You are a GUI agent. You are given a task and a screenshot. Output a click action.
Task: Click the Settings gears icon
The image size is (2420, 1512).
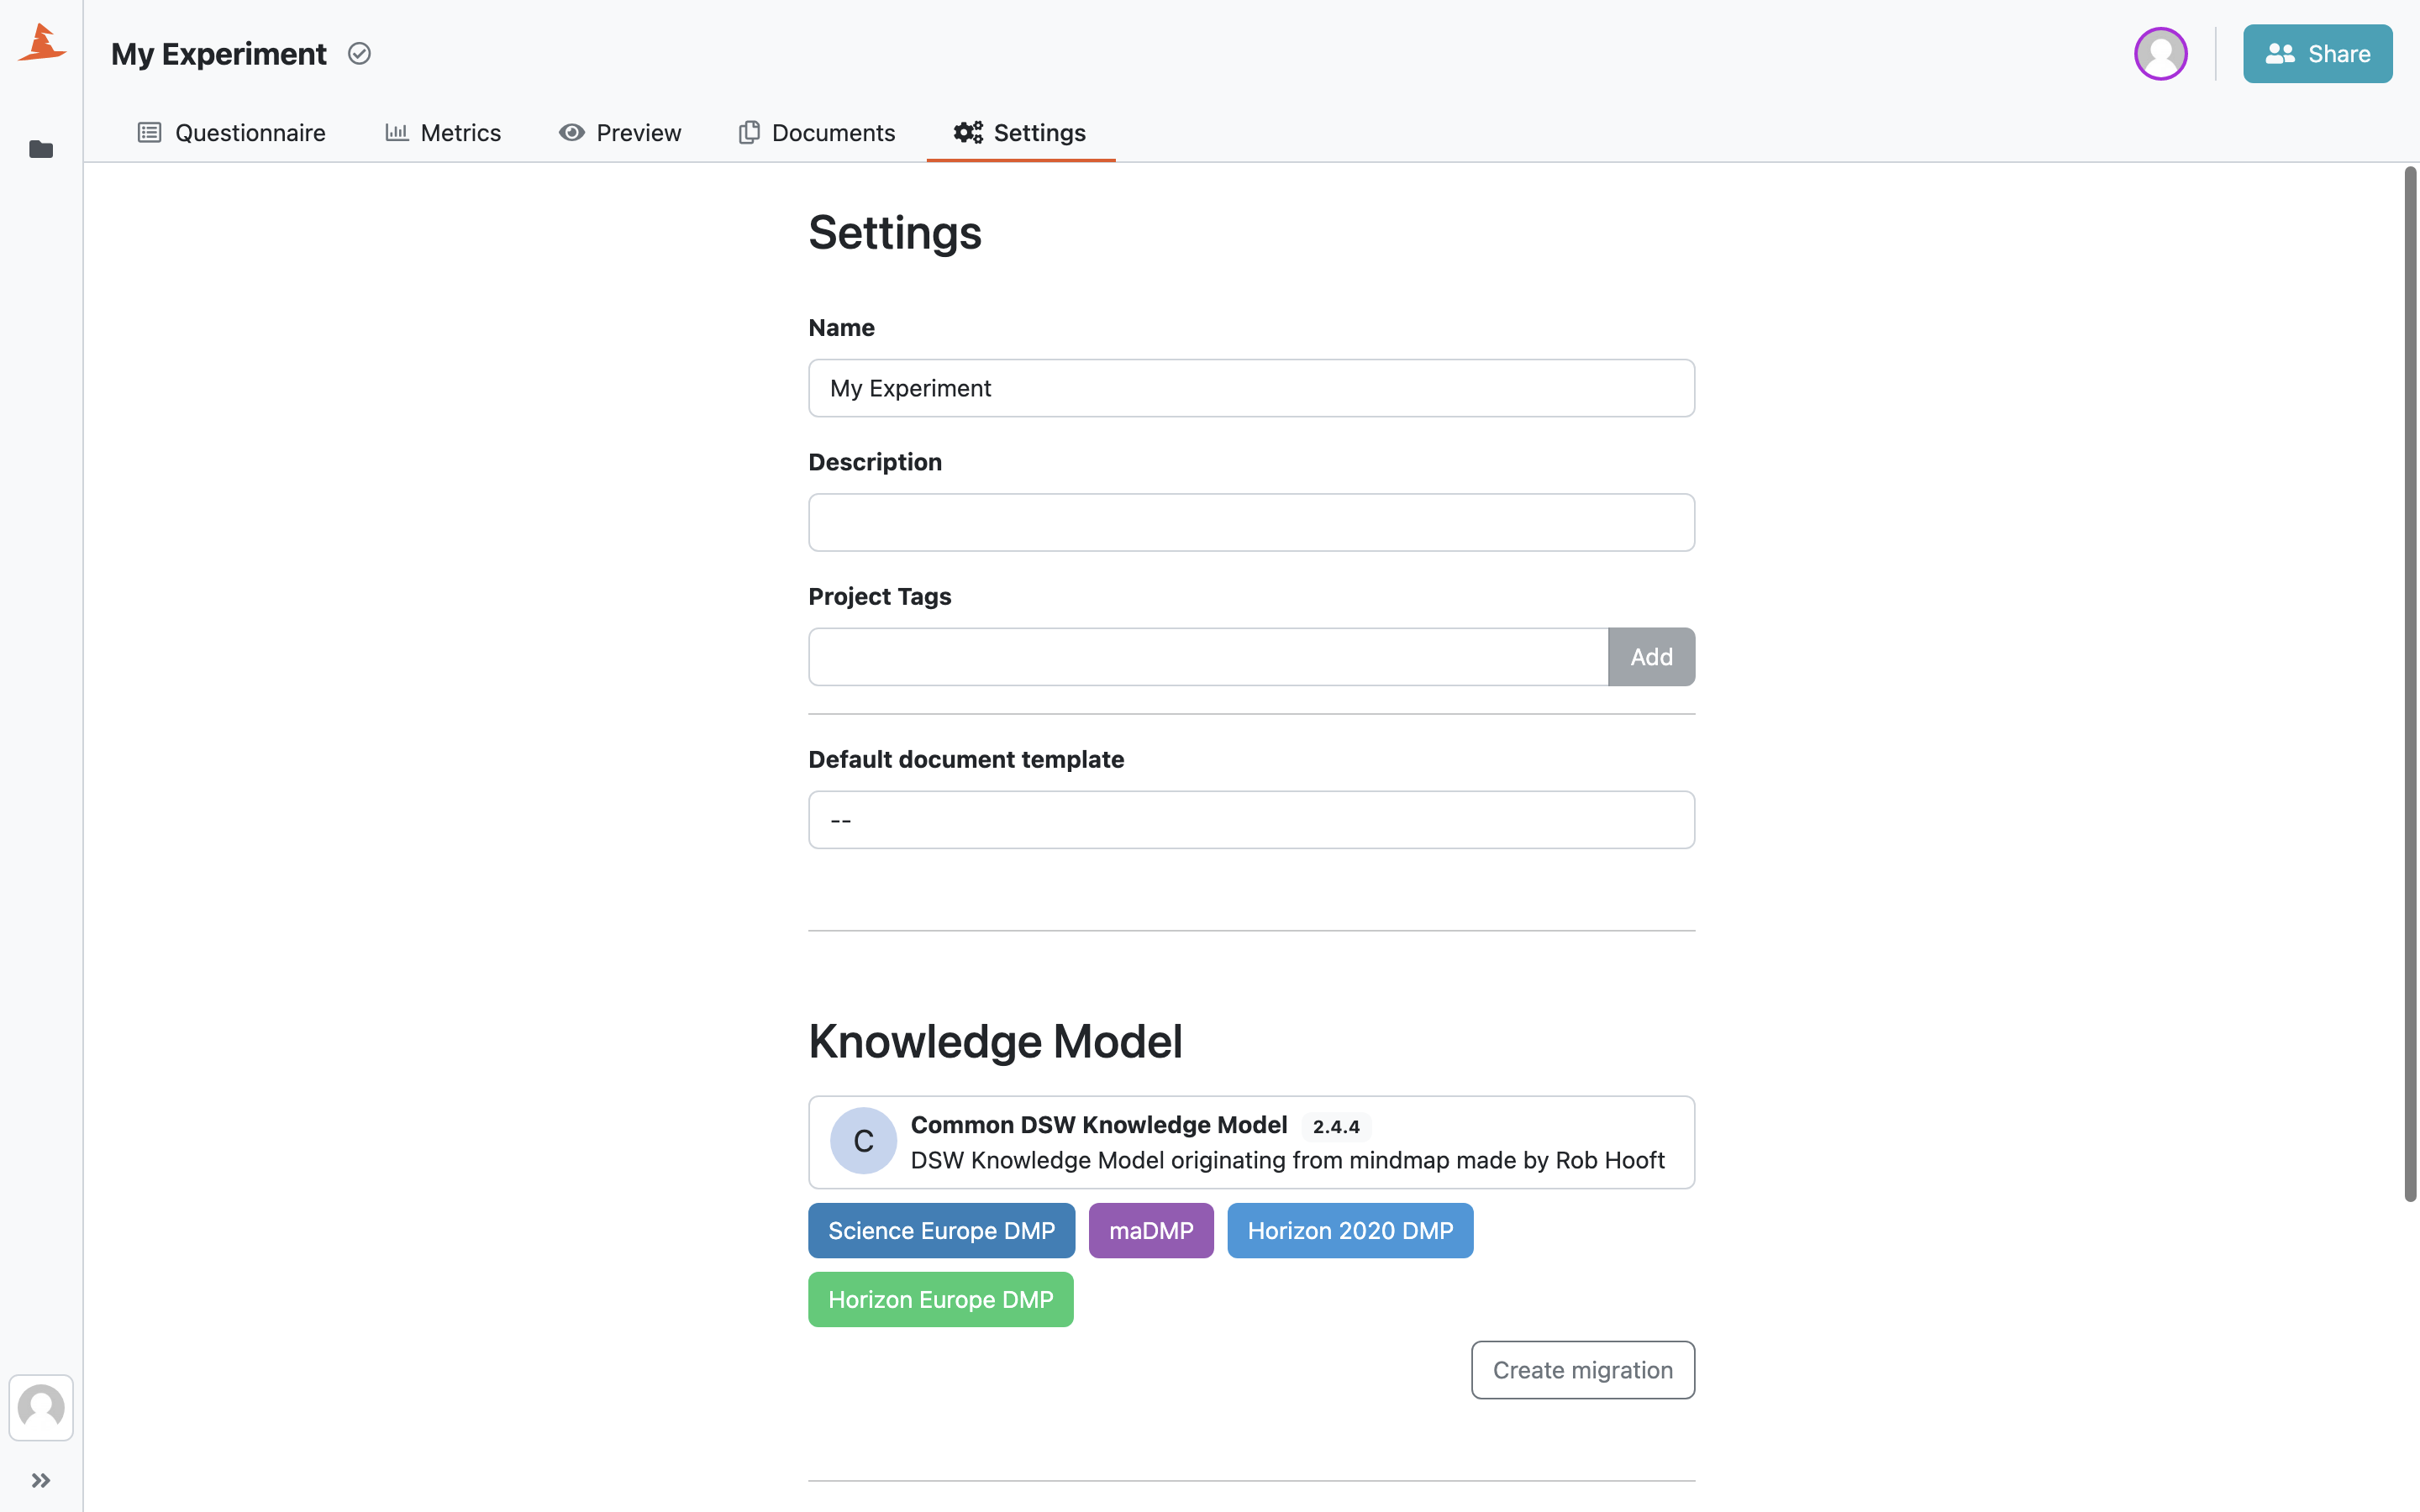click(968, 132)
